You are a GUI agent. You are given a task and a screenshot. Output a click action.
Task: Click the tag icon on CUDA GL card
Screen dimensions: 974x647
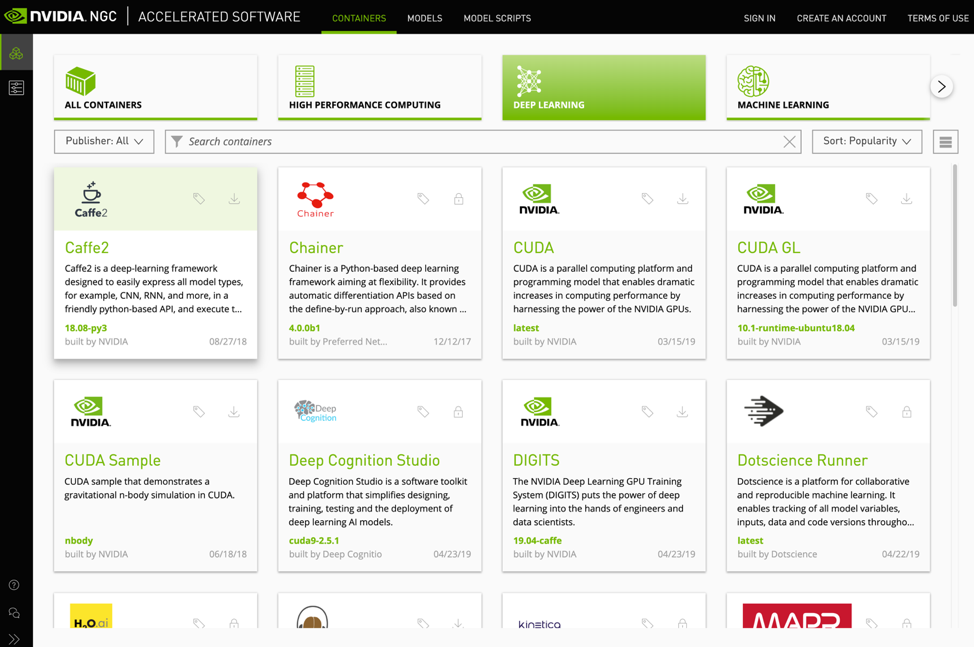(x=872, y=199)
